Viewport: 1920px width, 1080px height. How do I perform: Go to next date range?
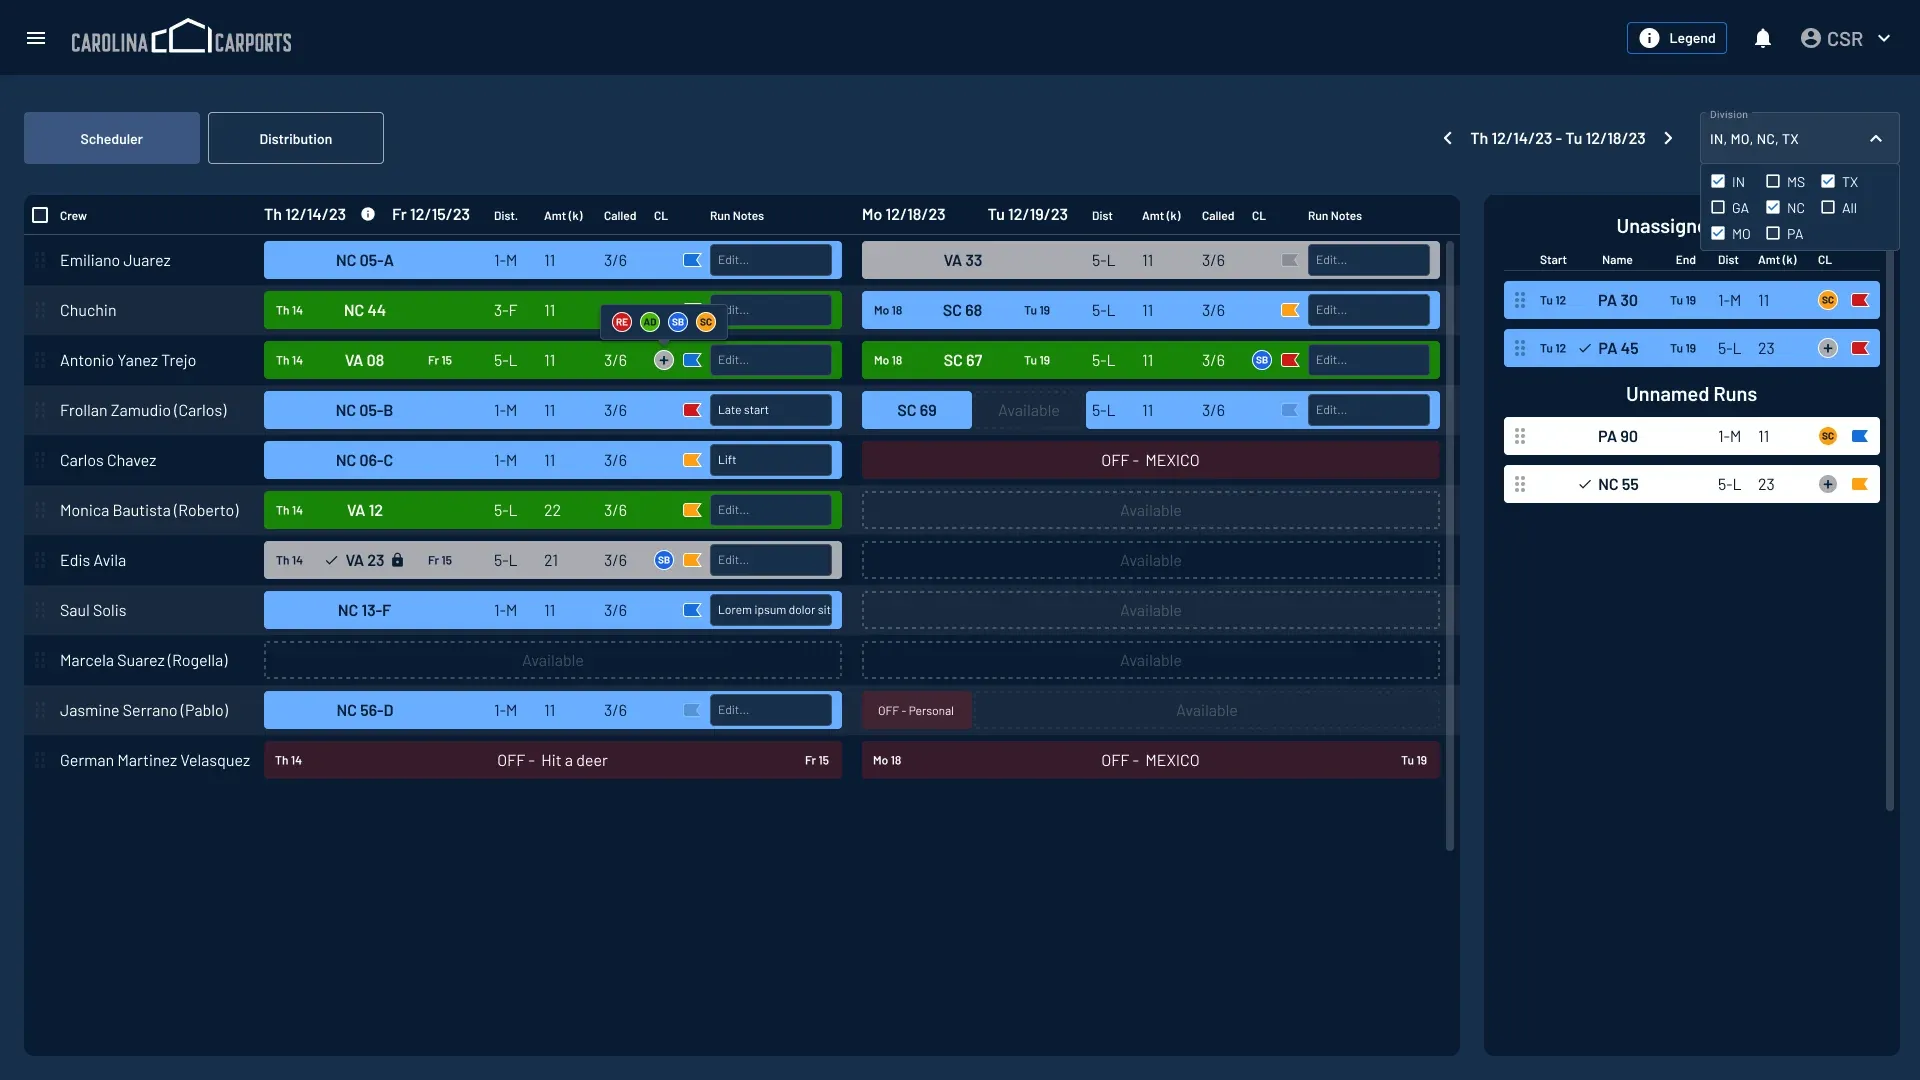coord(1668,138)
